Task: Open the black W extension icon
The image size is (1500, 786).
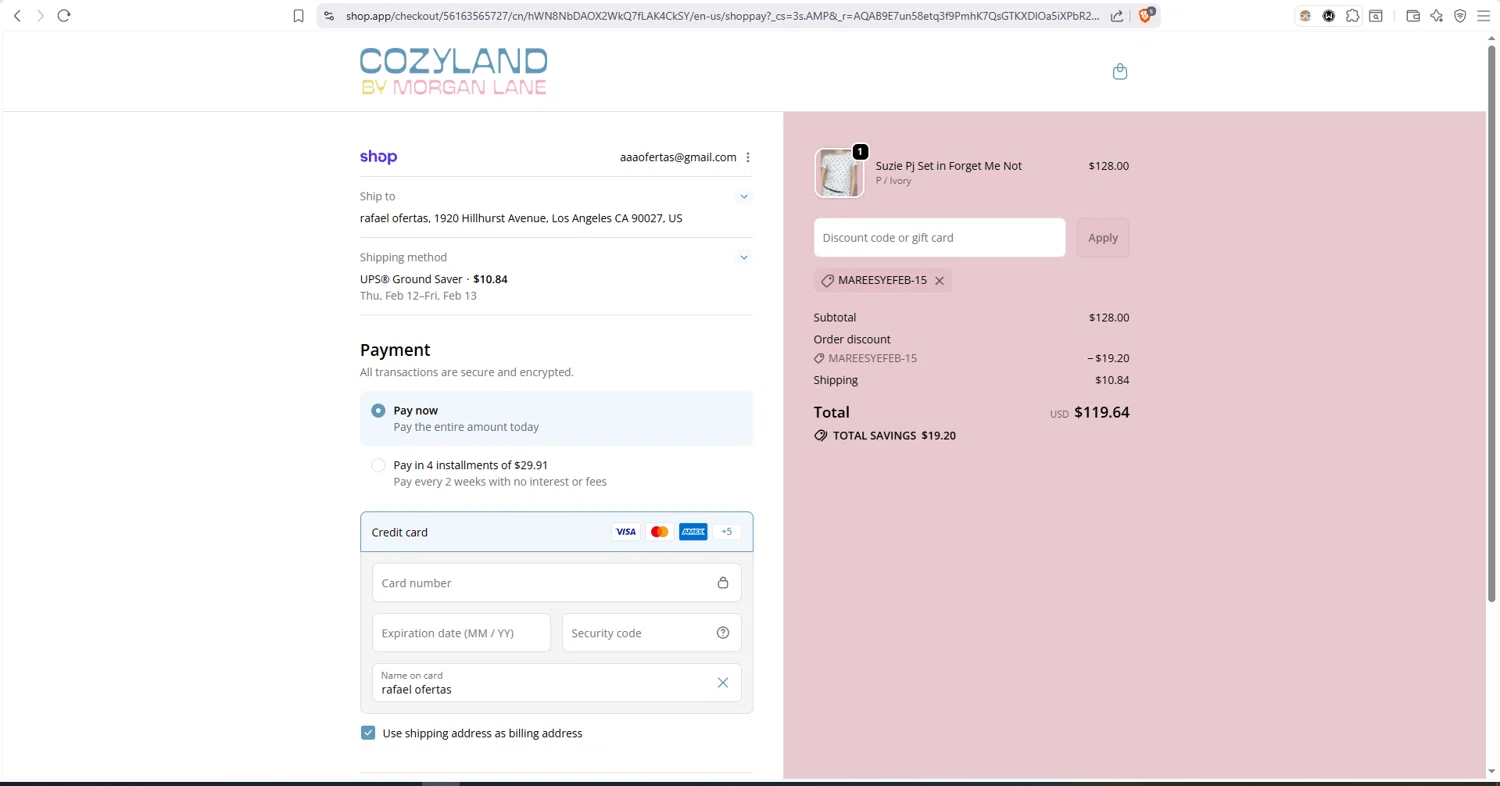Action: coord(1329,16)
